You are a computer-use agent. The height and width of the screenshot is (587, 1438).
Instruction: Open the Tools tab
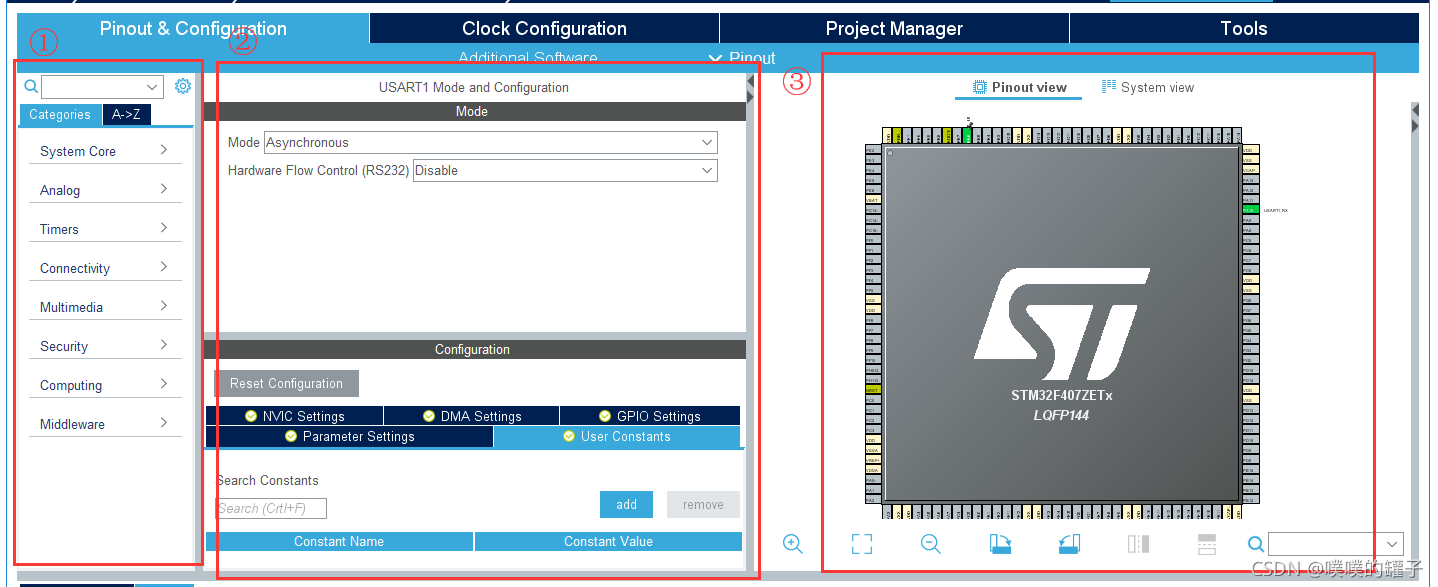click(x=1244, y=28)
